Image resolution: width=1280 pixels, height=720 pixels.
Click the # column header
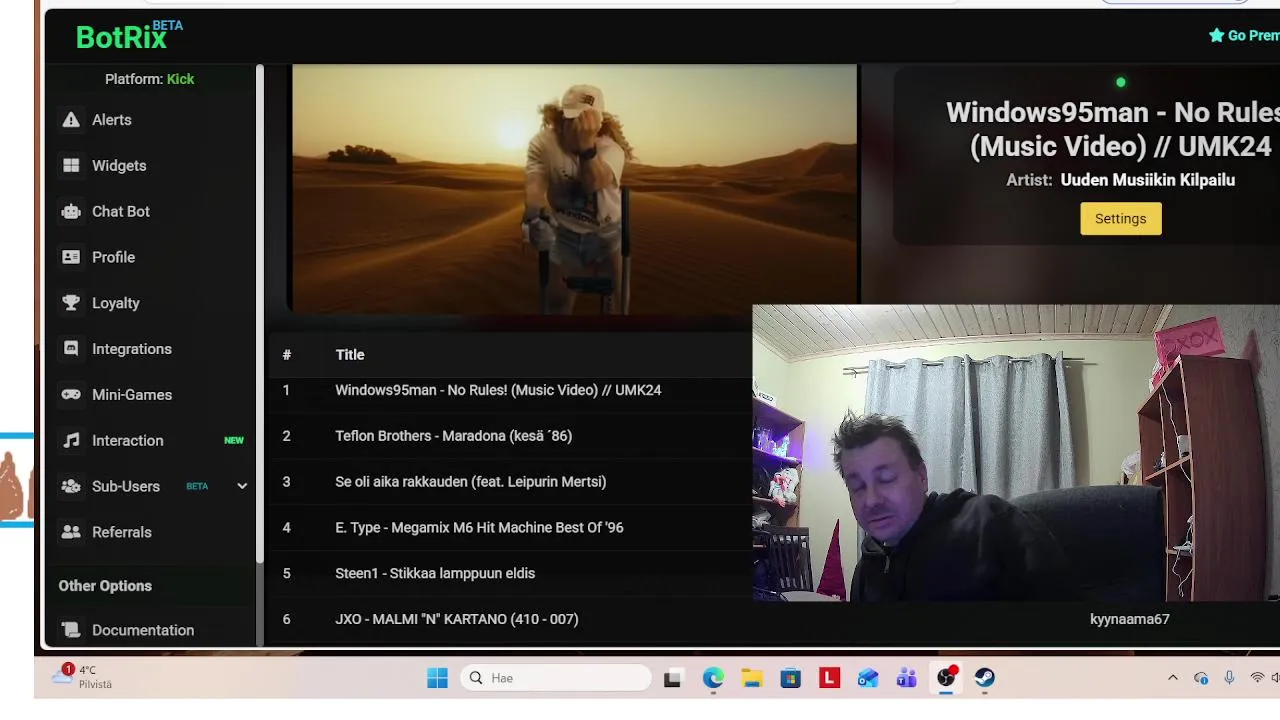tap(287, 355)
